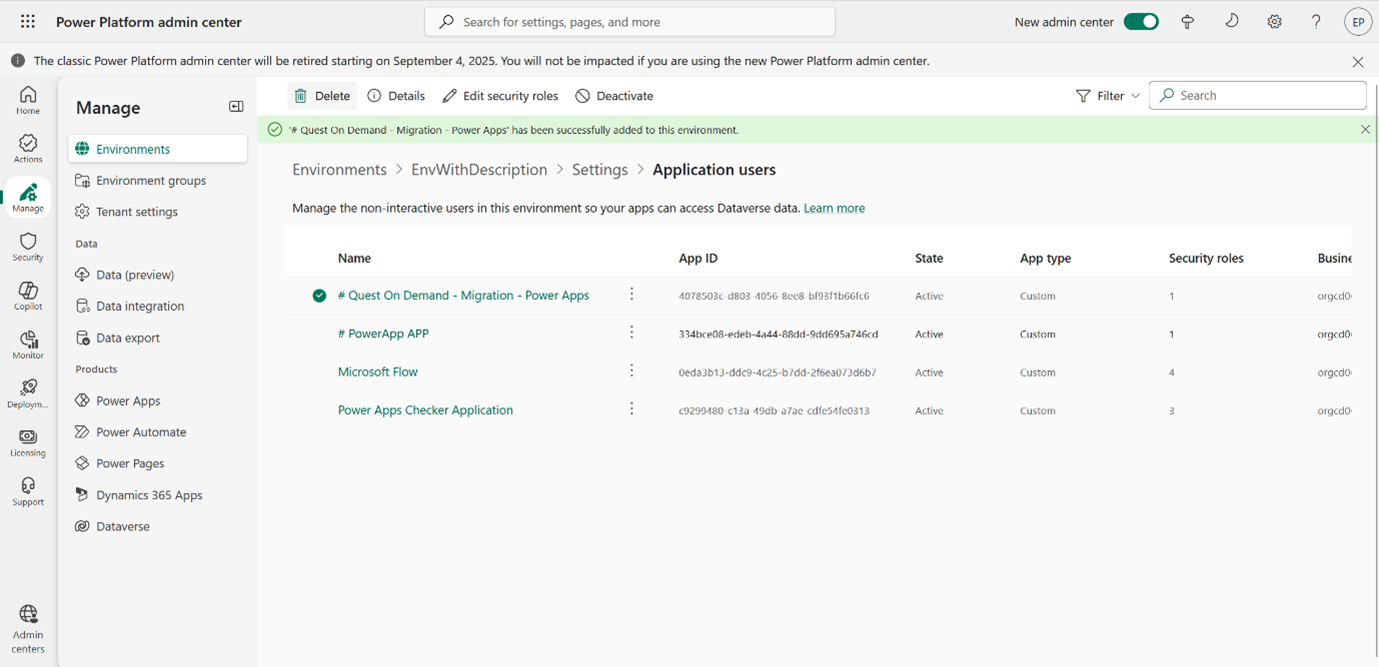This screenshot has width=1379, height=667.
Task: Open more options for PowerApp APP row
Action: tap(631, 333)
